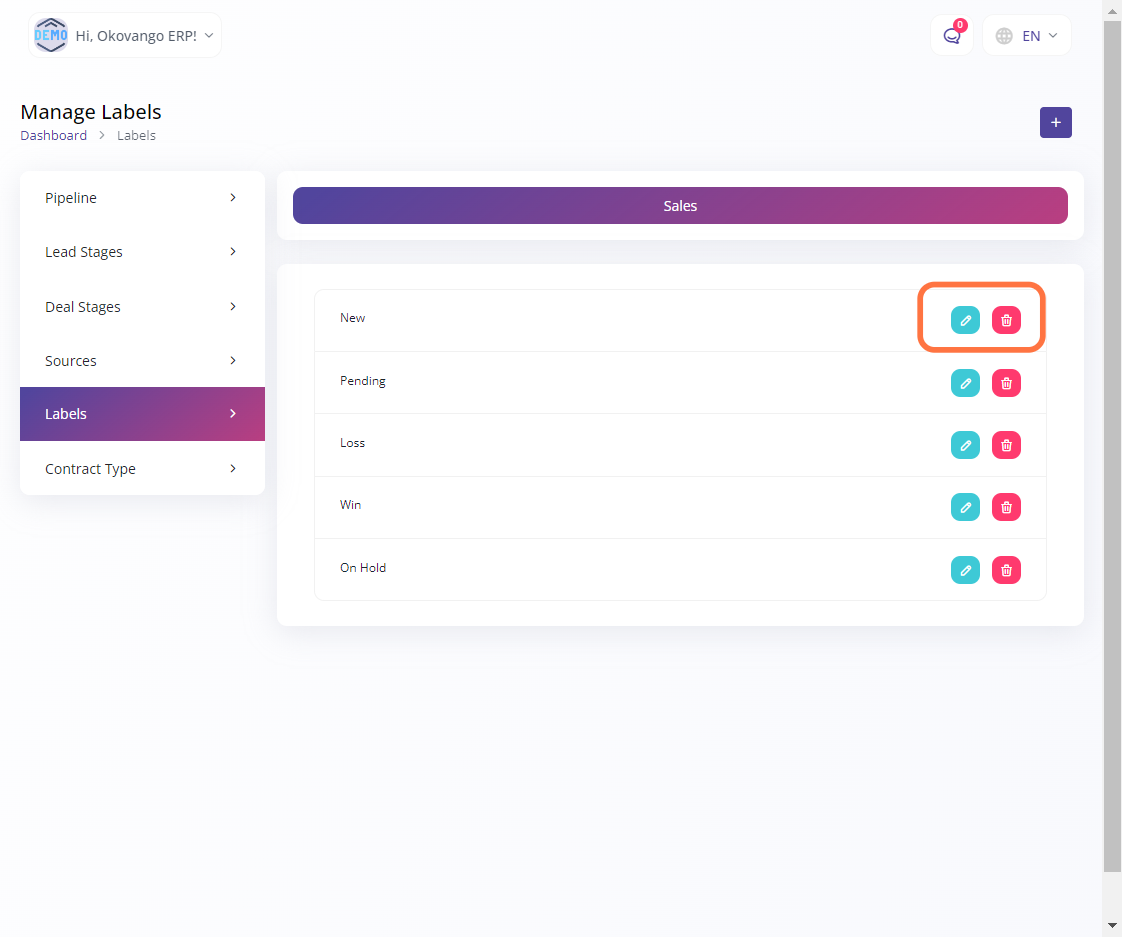Click the Dashboard breadcrumb link
Viewport: 1122px width, 937px height.
[53, 135]
